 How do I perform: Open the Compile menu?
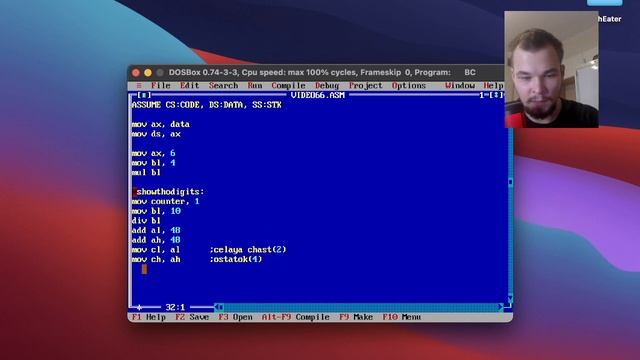[288, 86]
